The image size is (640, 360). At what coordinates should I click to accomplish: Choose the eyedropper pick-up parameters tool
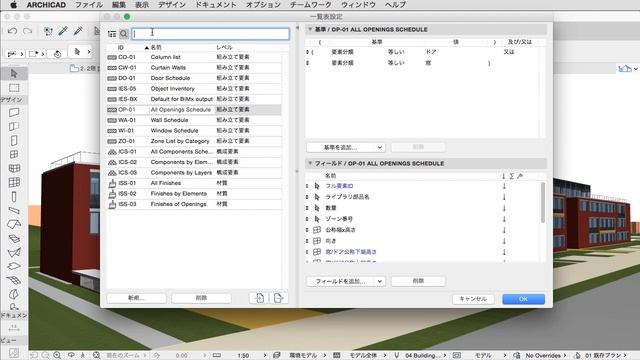coord(63,31)
